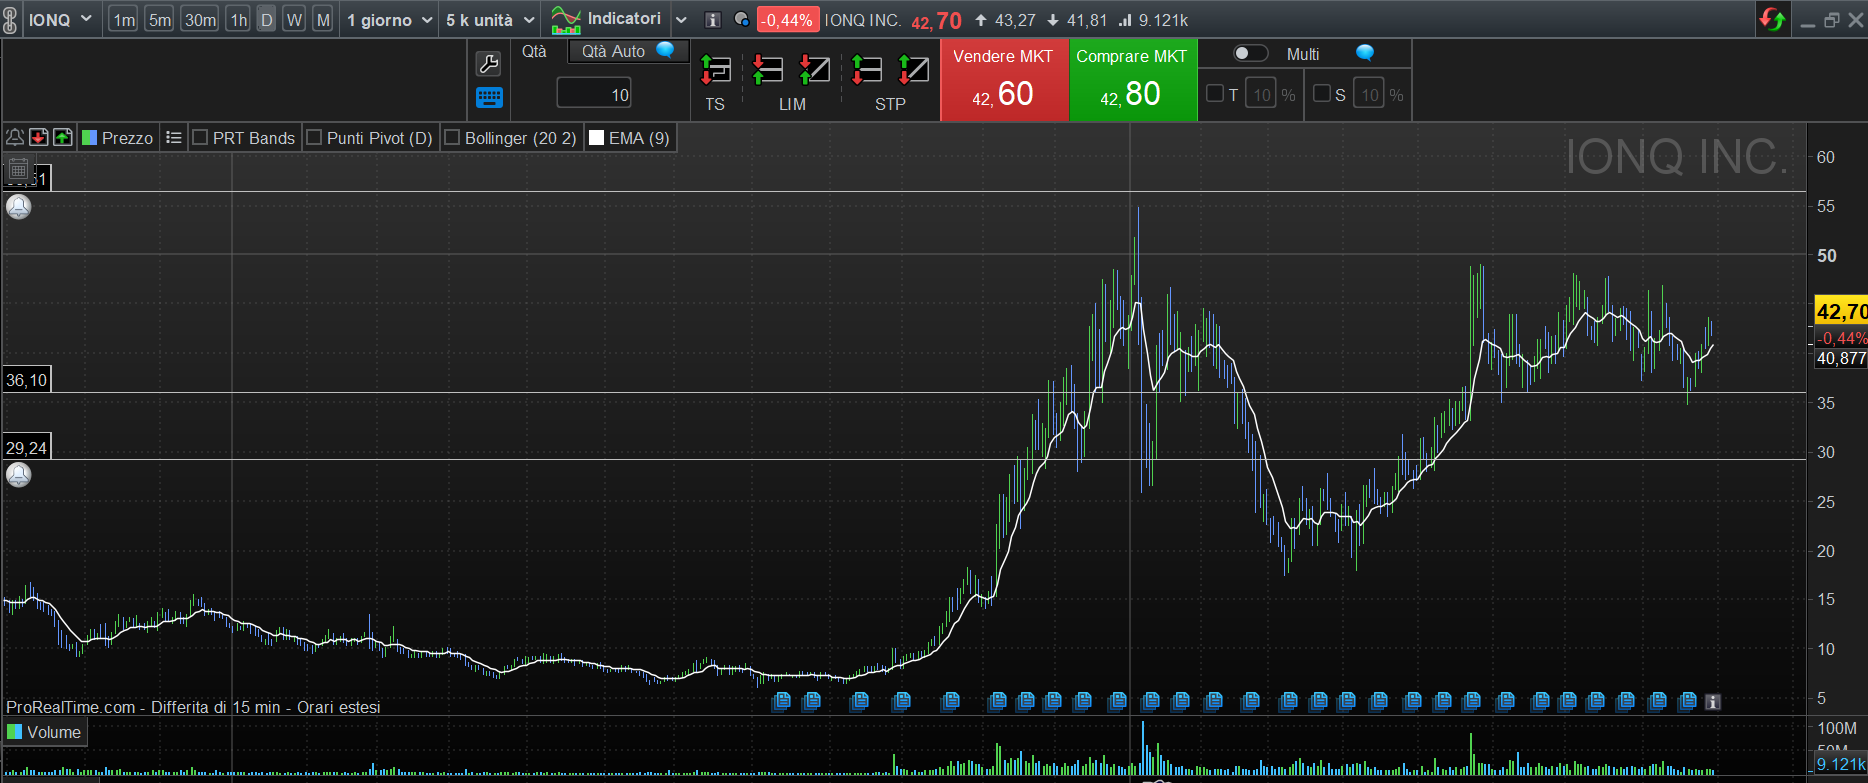Click the white EMA (9) color swatch
This screenshot has height=783, width=1868.
click(597, 137)
